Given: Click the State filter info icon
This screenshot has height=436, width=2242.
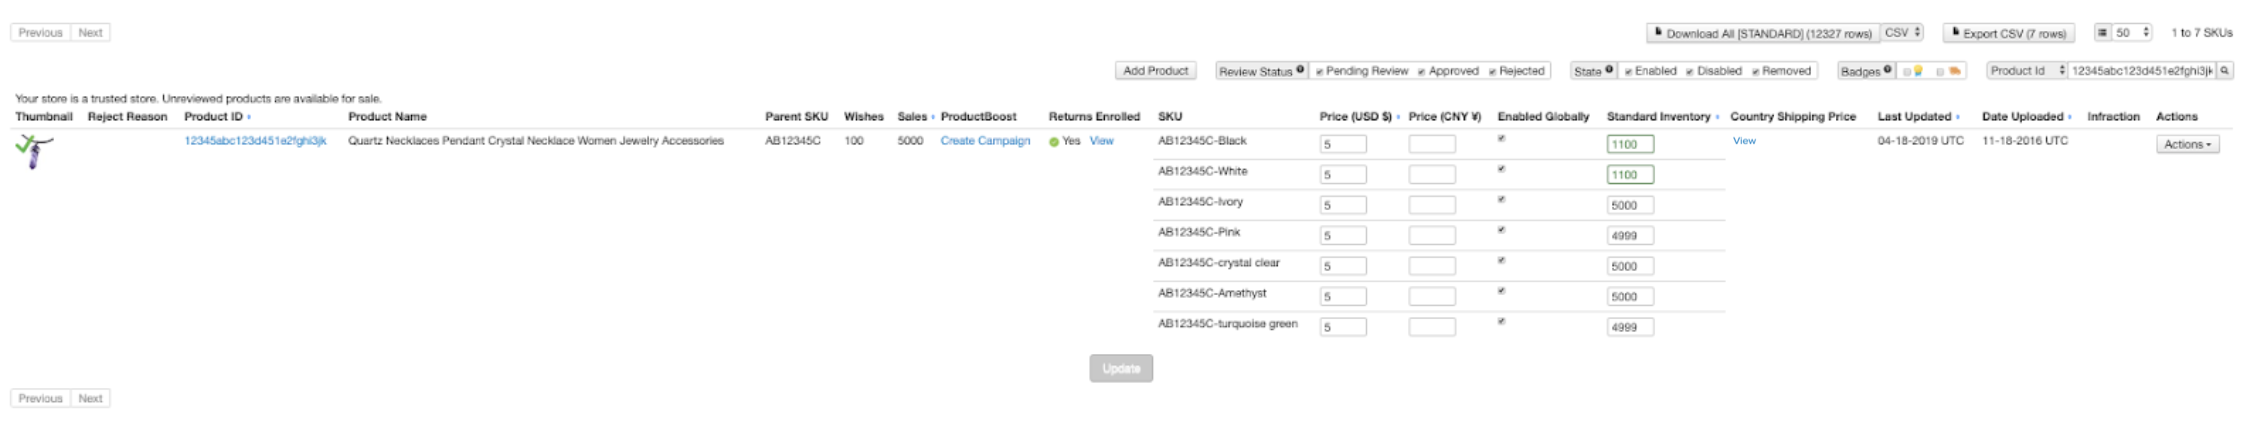Looking at the screenshot, I should coord(1609,70).
